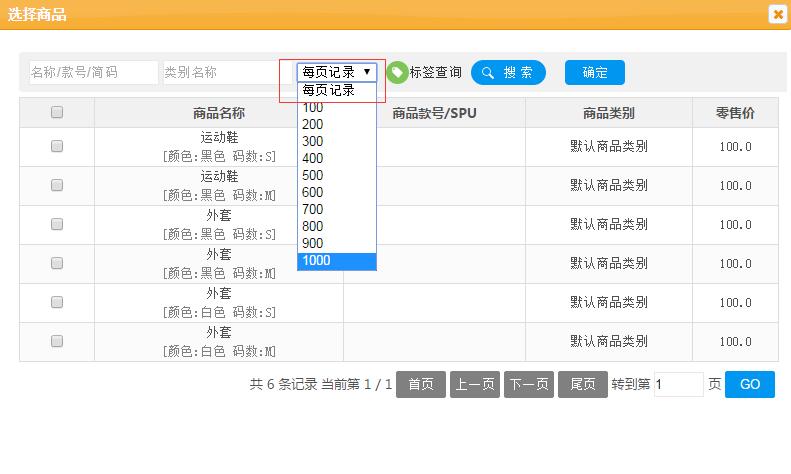Click price 100.0 in 外套 白色 码数:M row
Screen dimensions: 791x474
coord(736,341)
